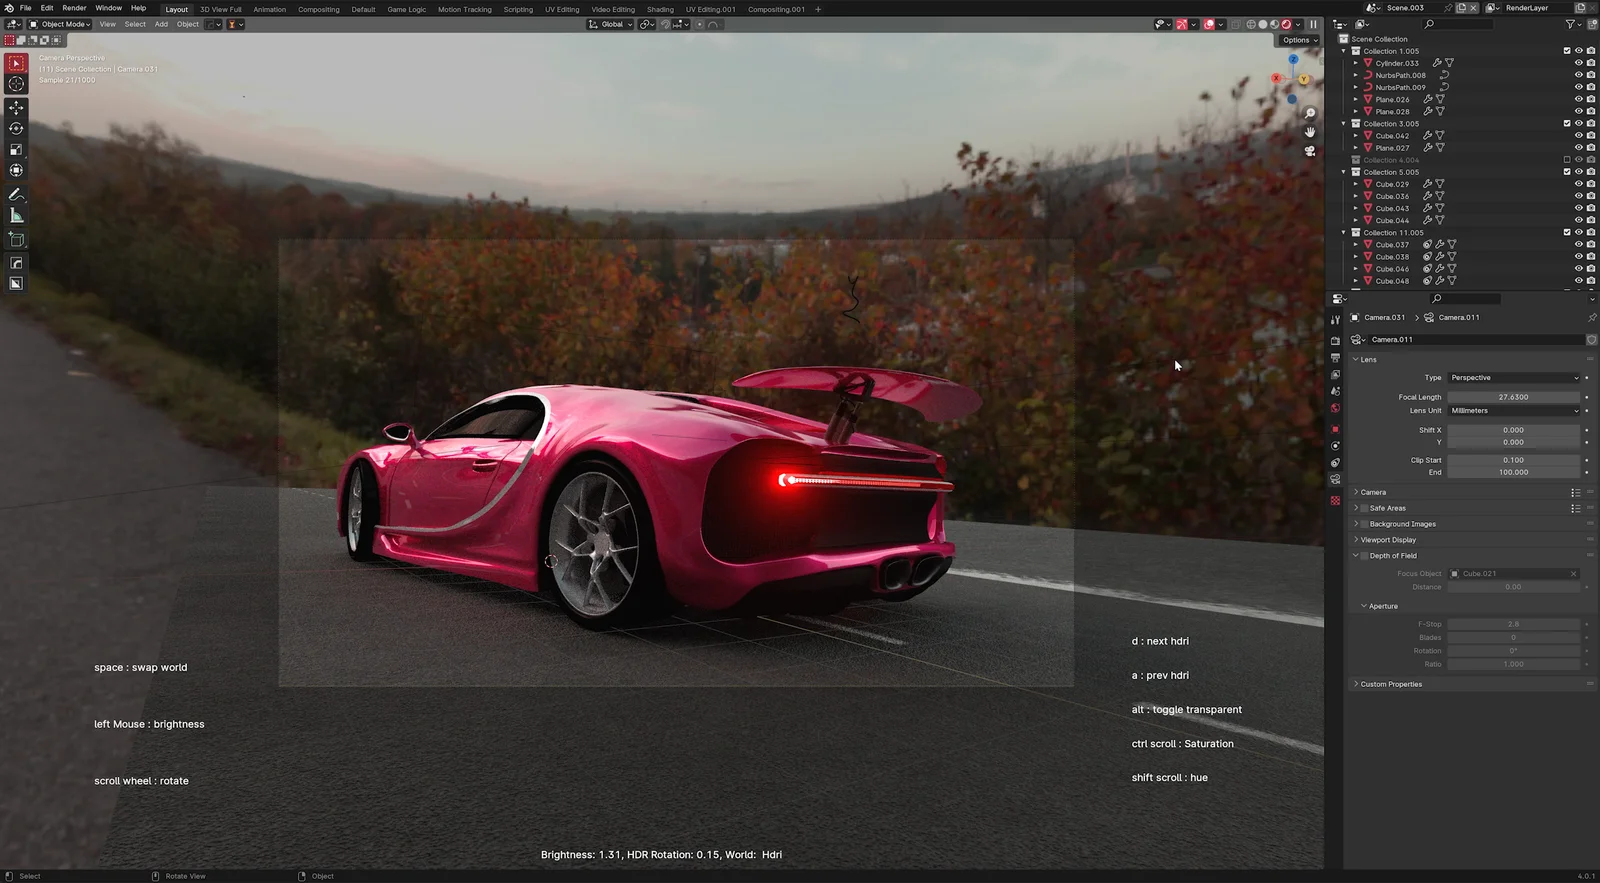Screen dimensions: 1600x883
Task: Open the Scene properties tab
Action: coord(1335,392)
